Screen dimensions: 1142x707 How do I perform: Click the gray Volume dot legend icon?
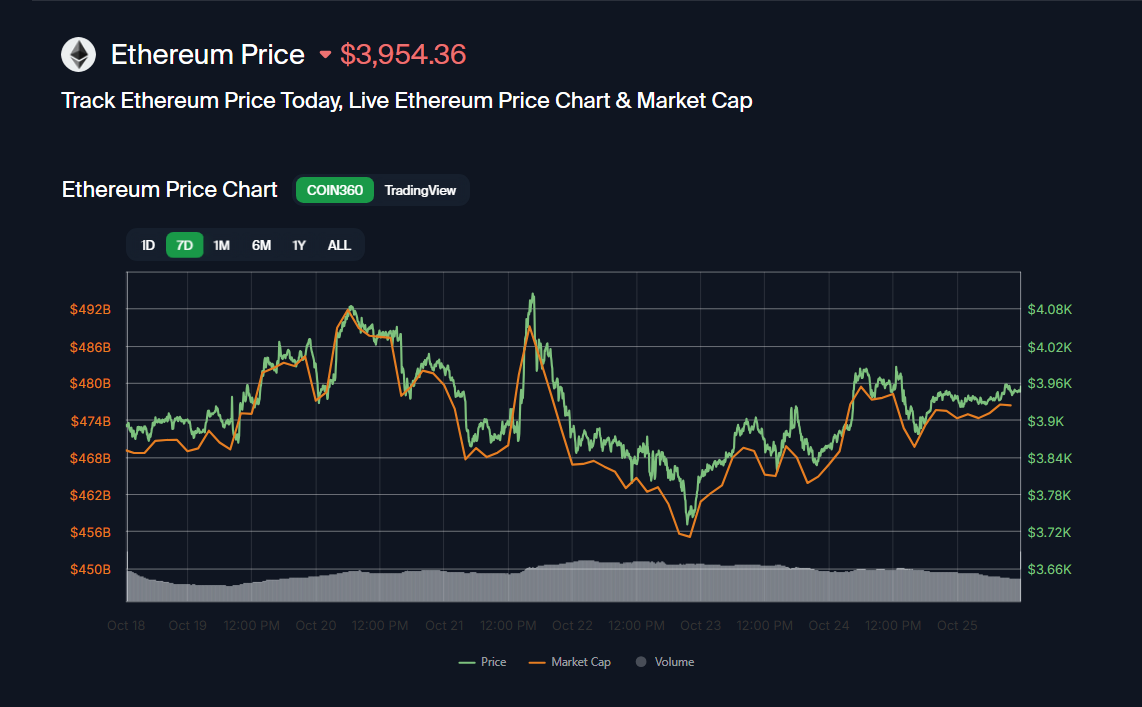click(639, 661)
